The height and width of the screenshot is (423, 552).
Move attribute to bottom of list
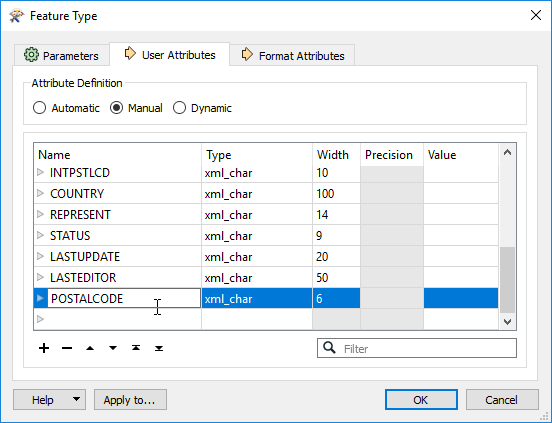pos(159,348)
